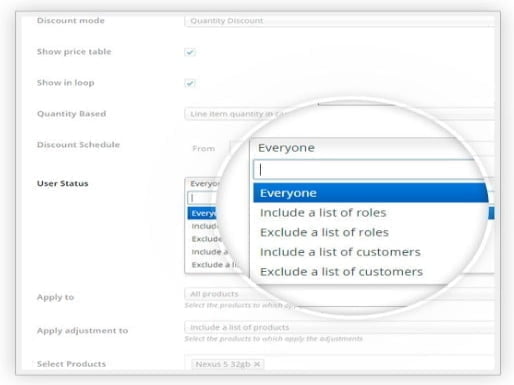This screenshot has width=514, height=385.
Task: Click the Apply to label
Action: tap(55, 297)
